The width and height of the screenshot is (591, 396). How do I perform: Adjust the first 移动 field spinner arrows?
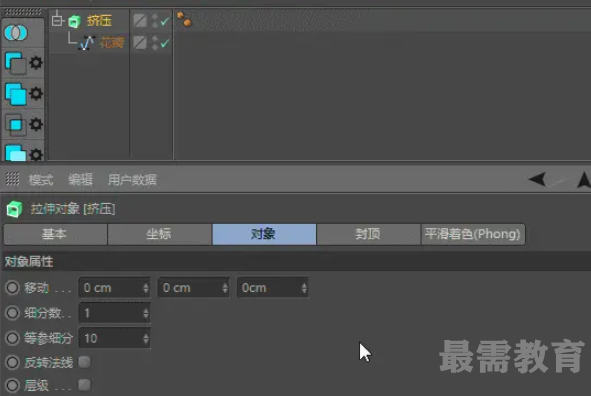click(x=146, y=288)
